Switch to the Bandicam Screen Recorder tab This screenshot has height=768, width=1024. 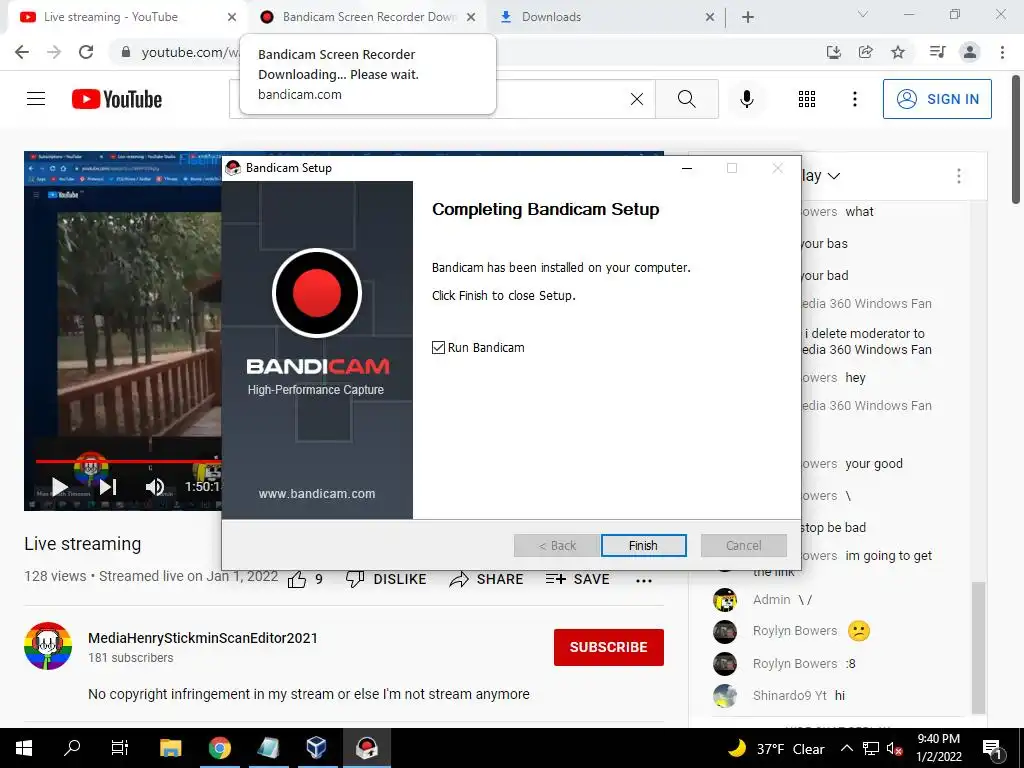[x=369, y=17]
